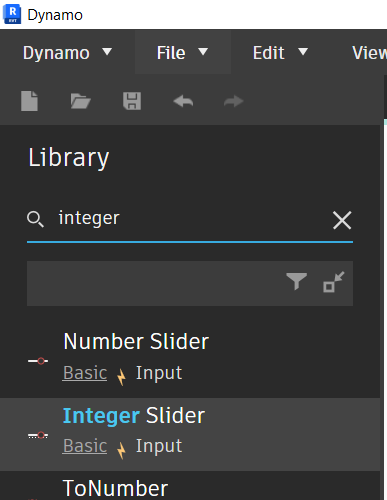Expand the File menu dropdown
This screenshot has height=500, width=387.
[x=183, y=53]
